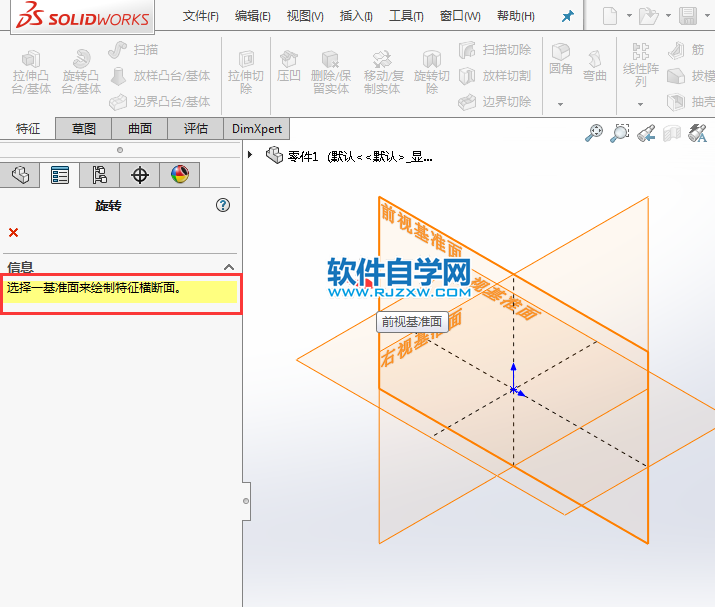Select the Sweep (扫描) tool
This screenshot has height=607, width=715.
(134, 50)
